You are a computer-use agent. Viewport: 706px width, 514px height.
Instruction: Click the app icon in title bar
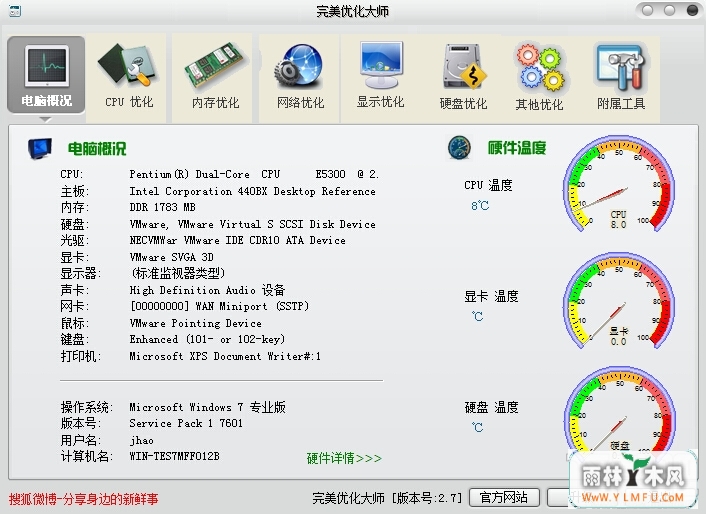click(14, 11)
